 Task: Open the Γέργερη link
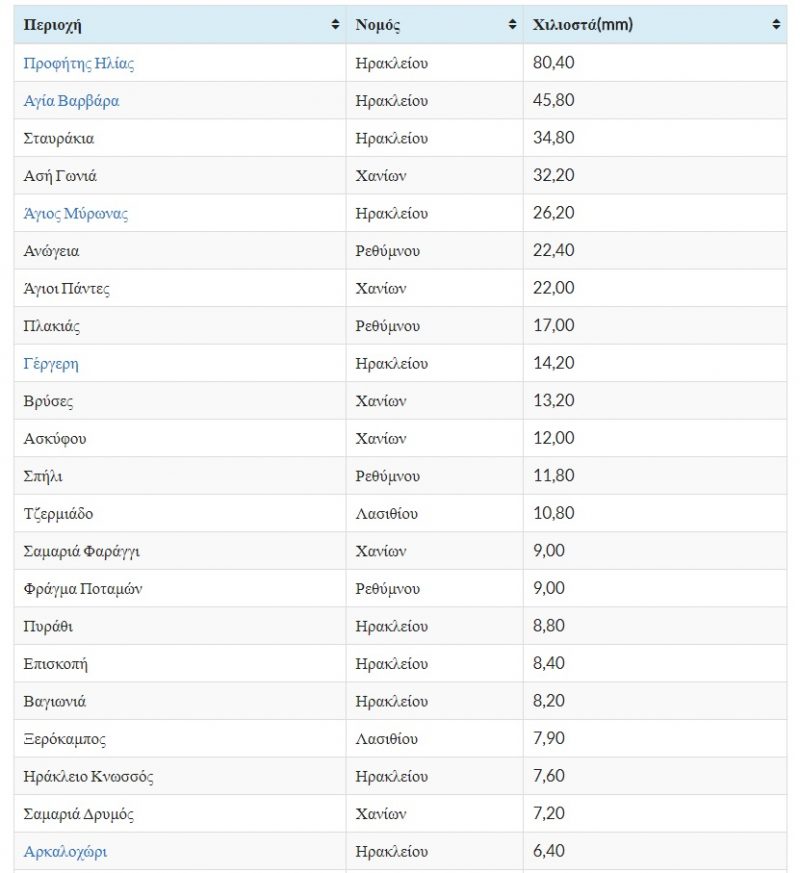tap(51, 364)
